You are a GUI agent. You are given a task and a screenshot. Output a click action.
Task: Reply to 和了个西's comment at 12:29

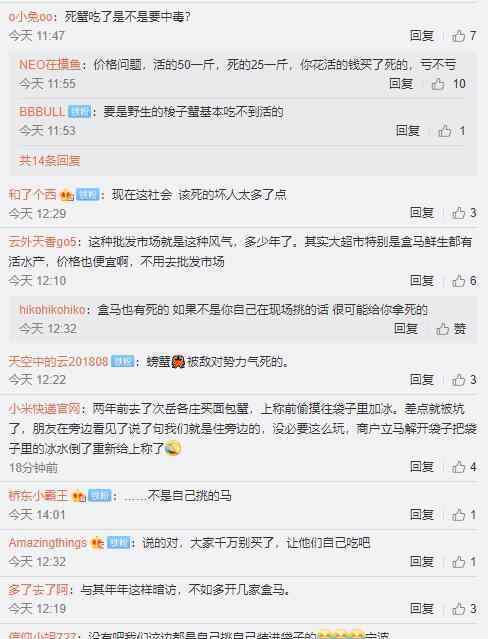coord(422,213)
